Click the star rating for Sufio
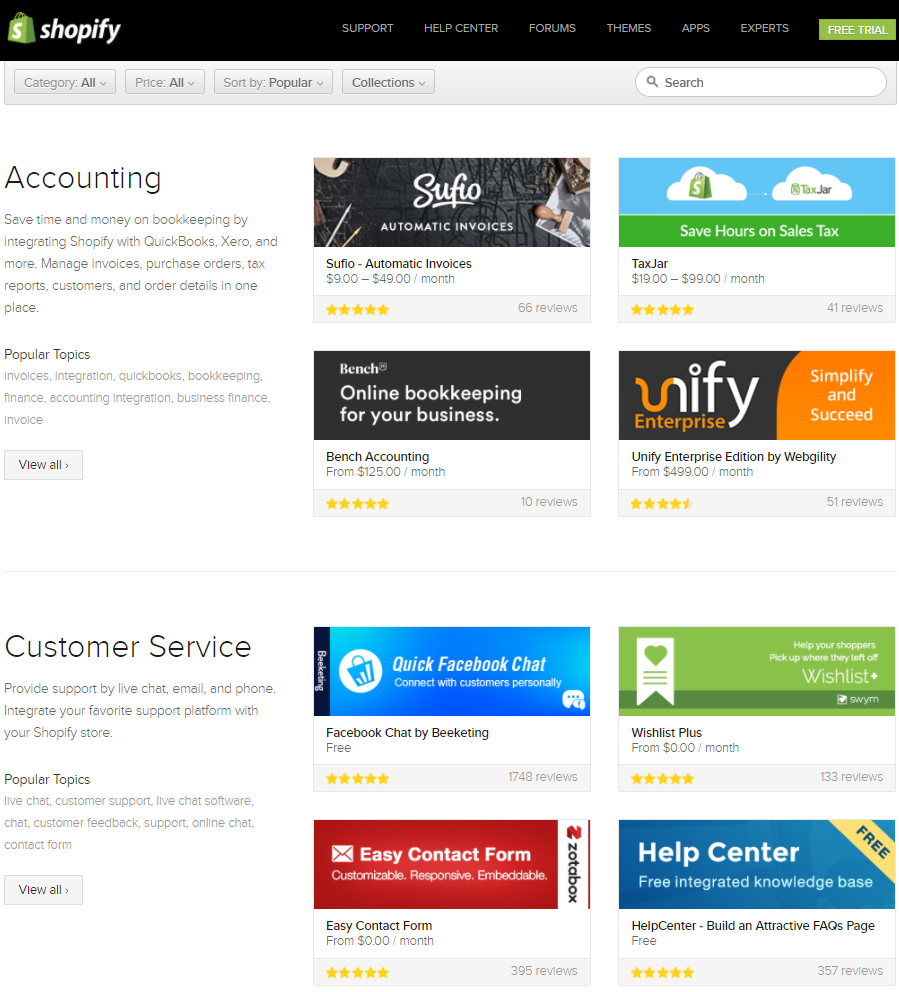This screenshot has width=899, height=992. 357,309
